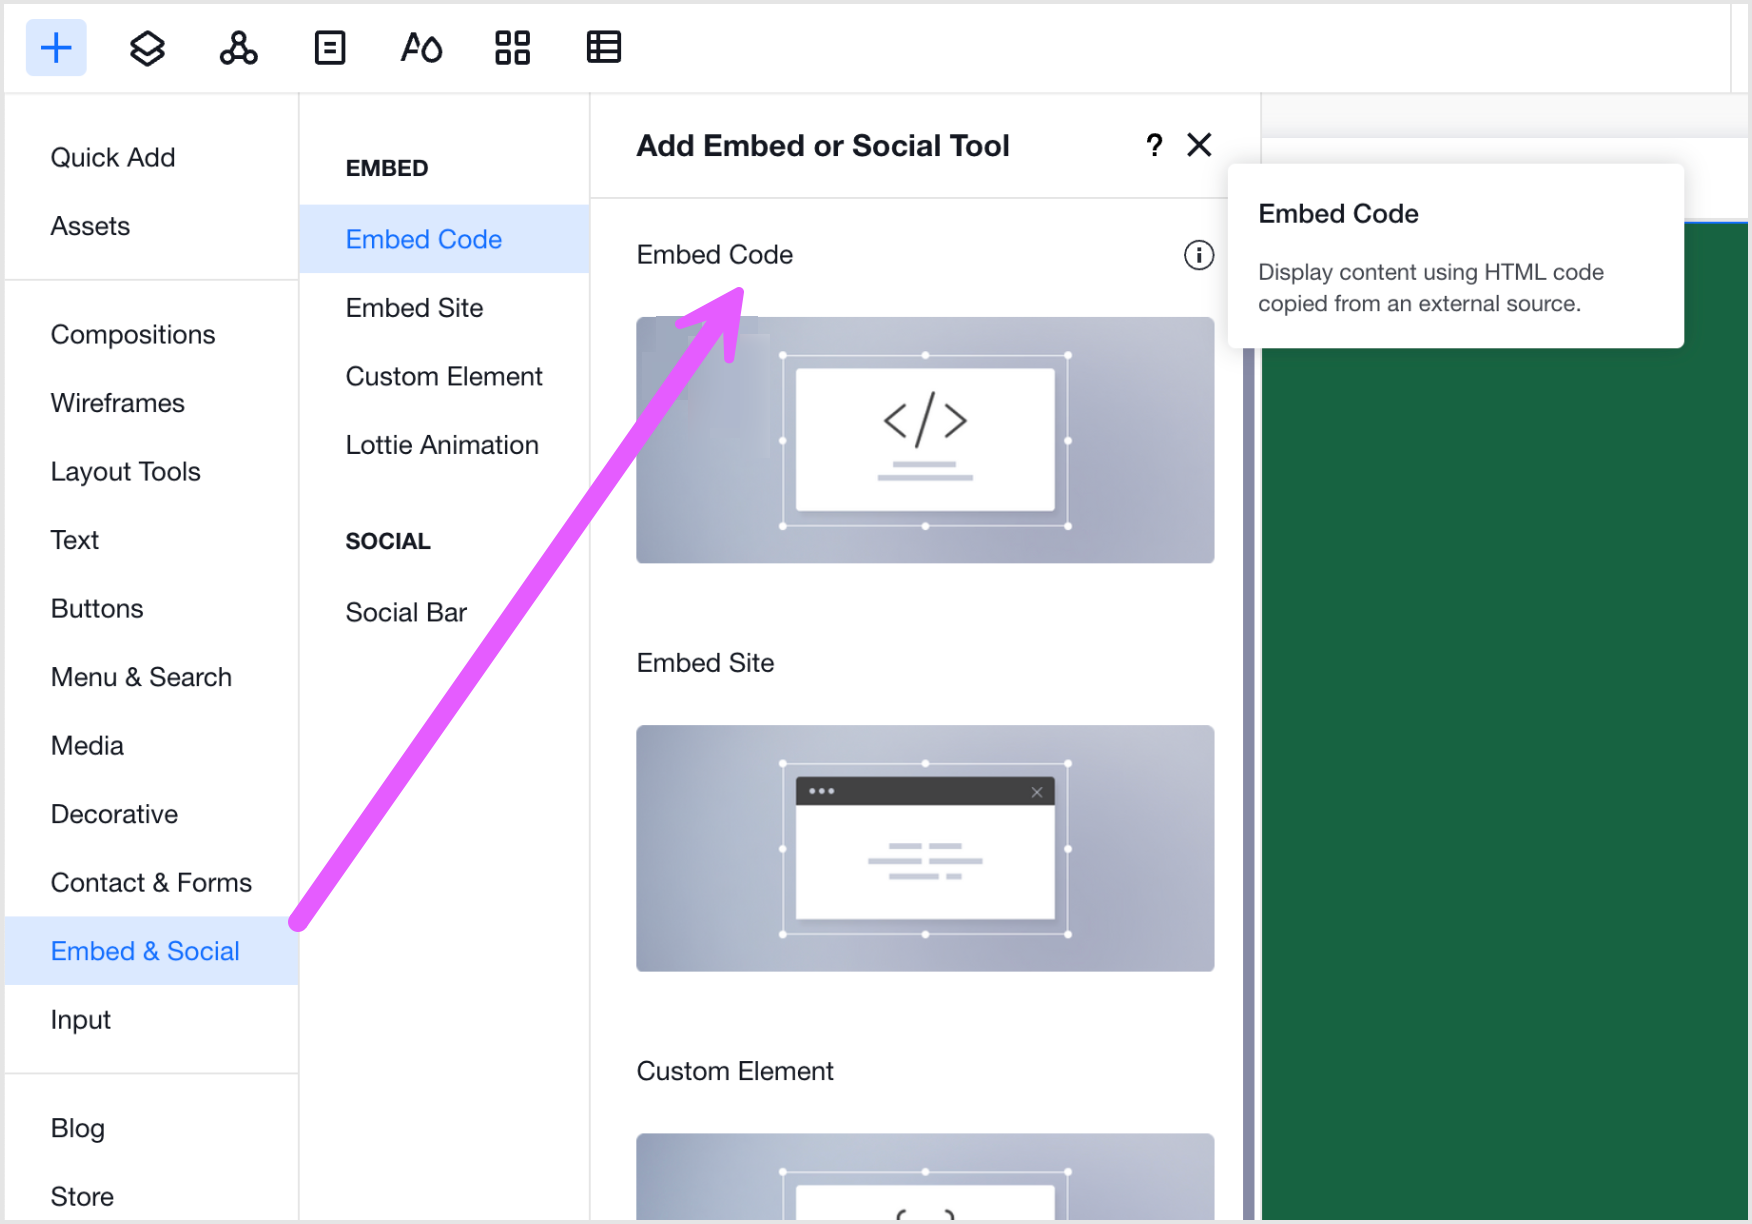Open the Pages document icon
This screenshot has width=1752, height=1224.
click(329, 47)
